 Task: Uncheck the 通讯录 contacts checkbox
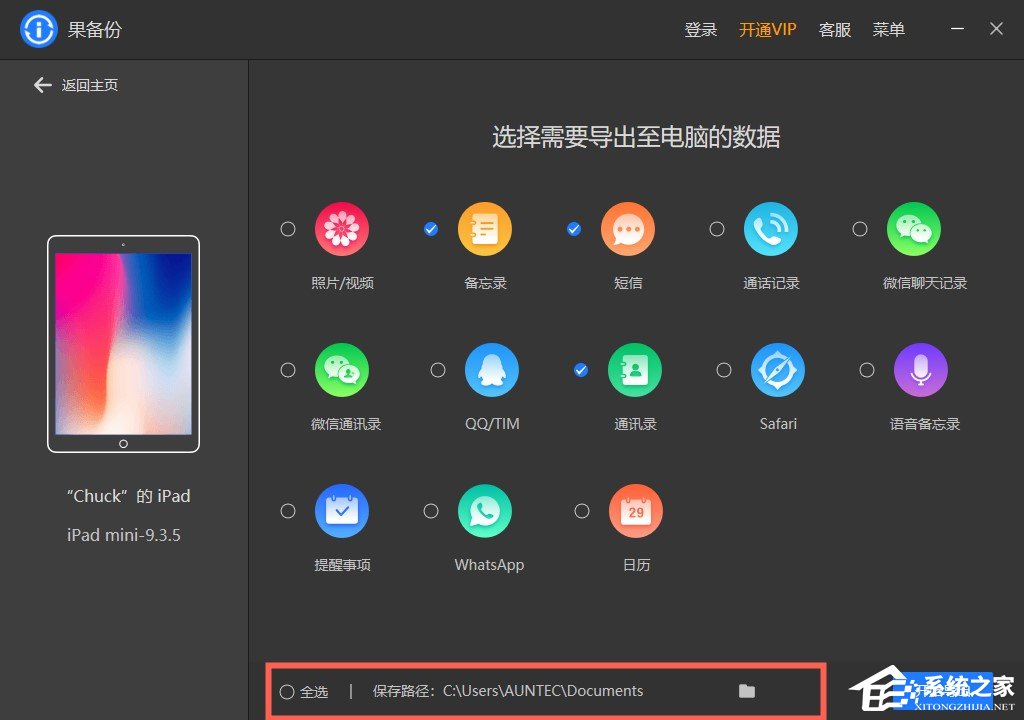[x=580, y=369]
